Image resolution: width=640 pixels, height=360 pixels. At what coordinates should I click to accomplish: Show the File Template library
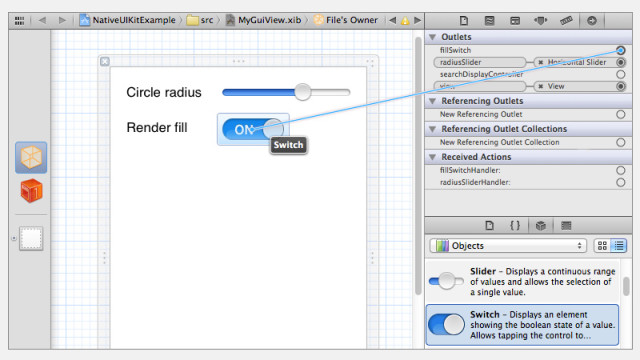pyautogui.click(x=489, y=225)
